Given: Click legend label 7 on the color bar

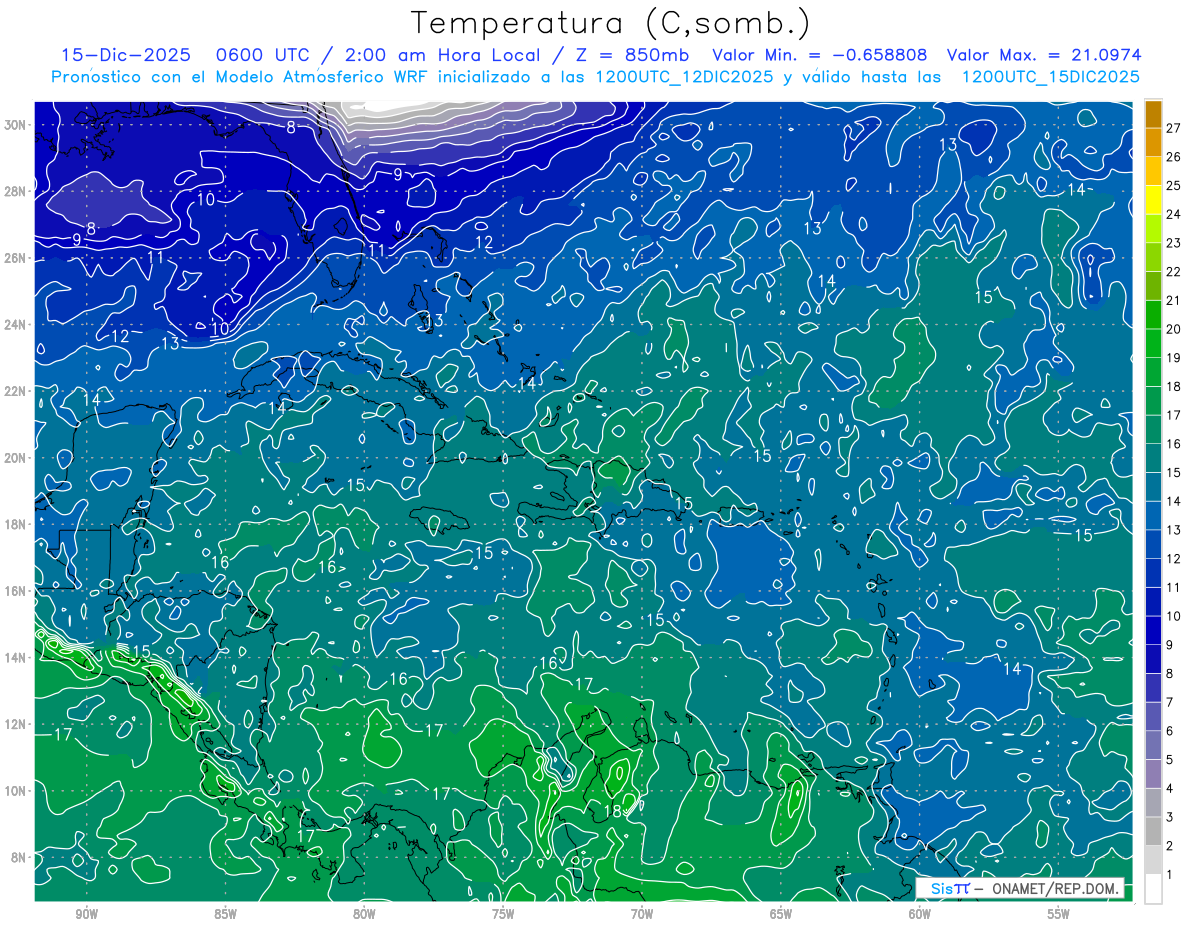Looking at the screenshot, I should 1170,703.
